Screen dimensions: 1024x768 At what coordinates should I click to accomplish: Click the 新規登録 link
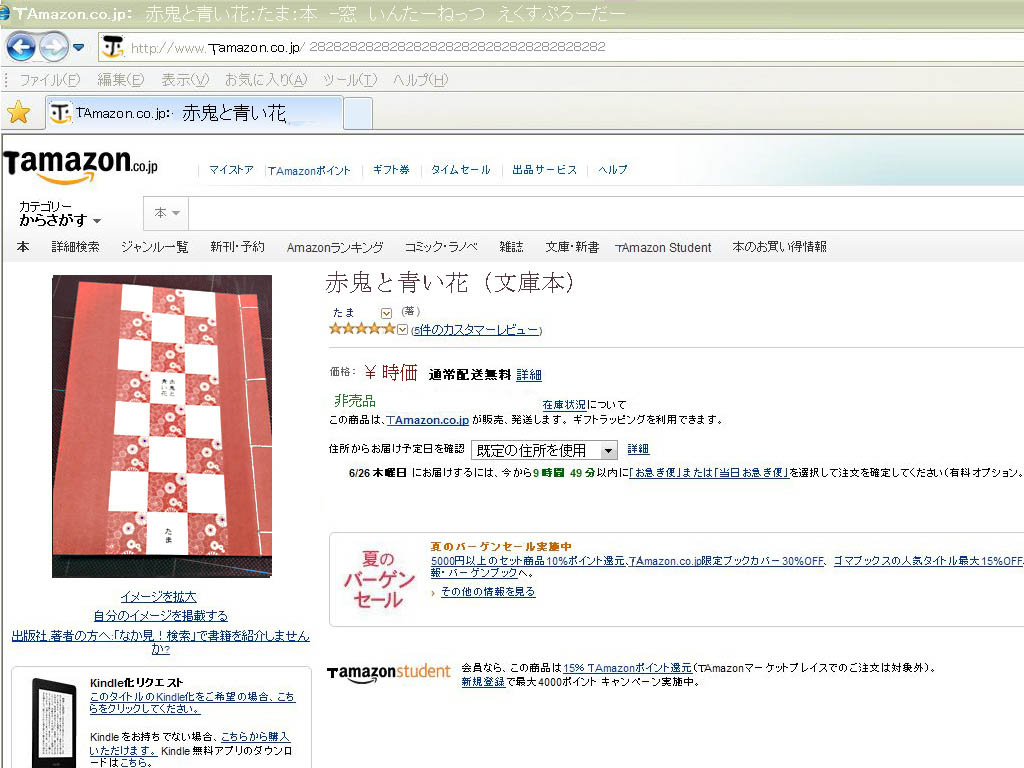(483, 682)
